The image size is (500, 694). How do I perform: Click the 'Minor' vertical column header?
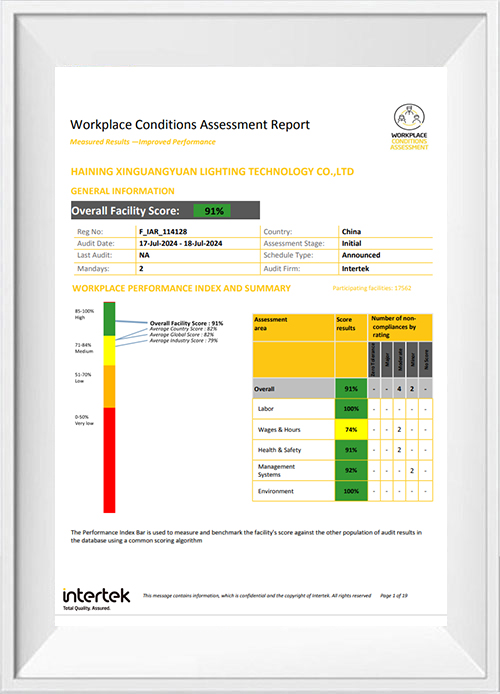click(x=412, y=359)
